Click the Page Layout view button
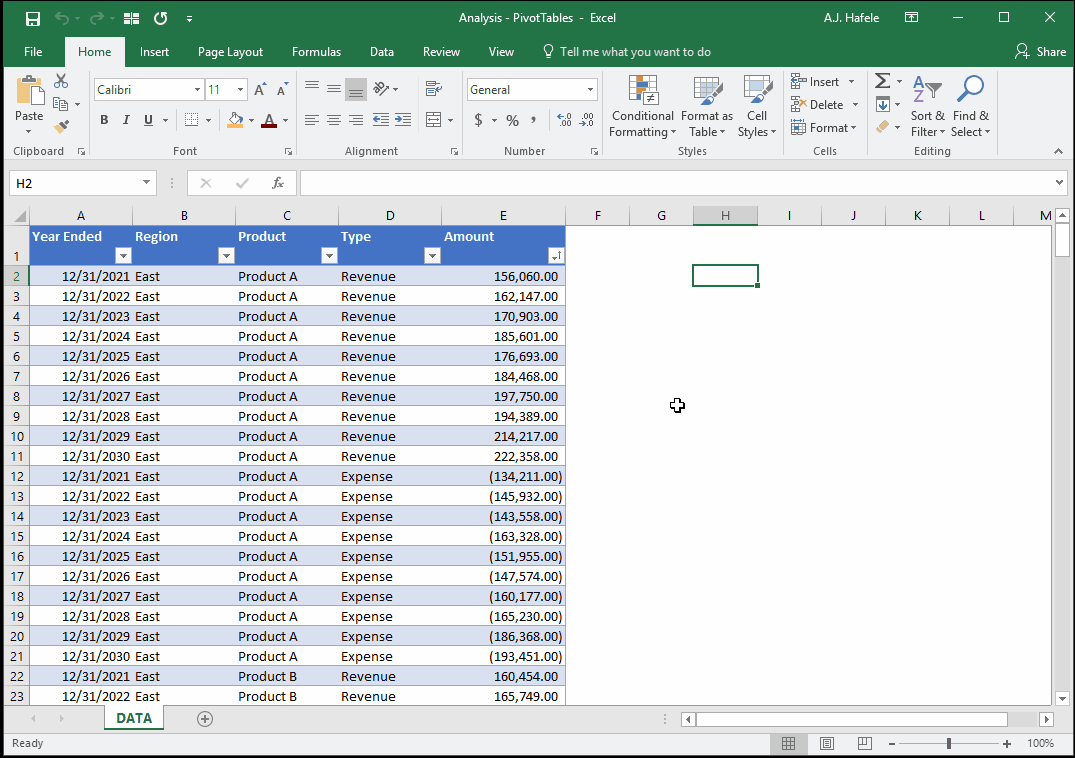 tap(827, 744)
